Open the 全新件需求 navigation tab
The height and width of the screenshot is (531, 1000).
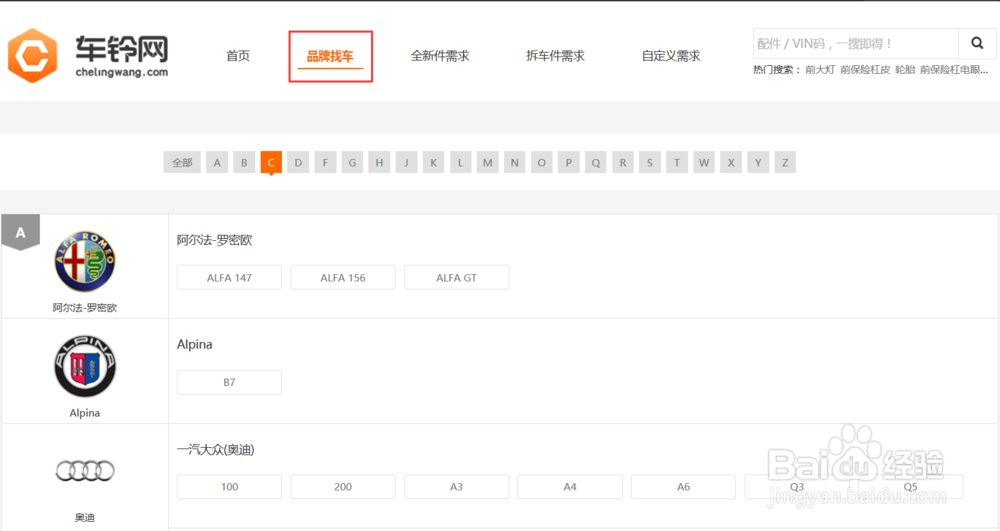click(x=439, y=56)
